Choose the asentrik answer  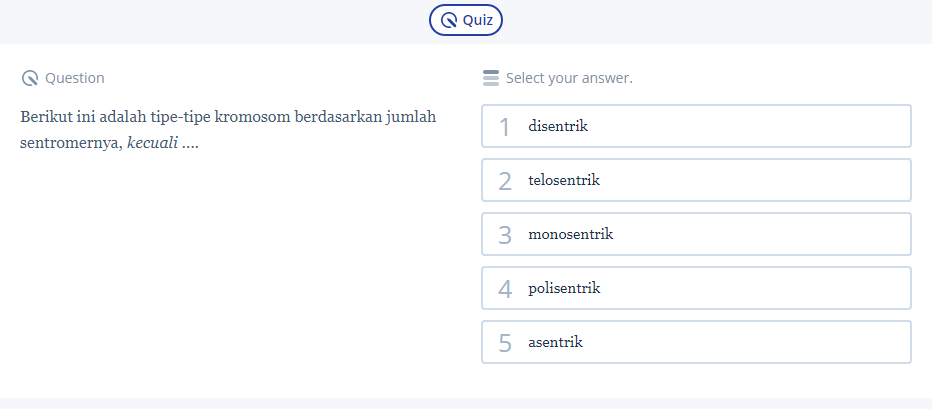[x=696, y=342]
